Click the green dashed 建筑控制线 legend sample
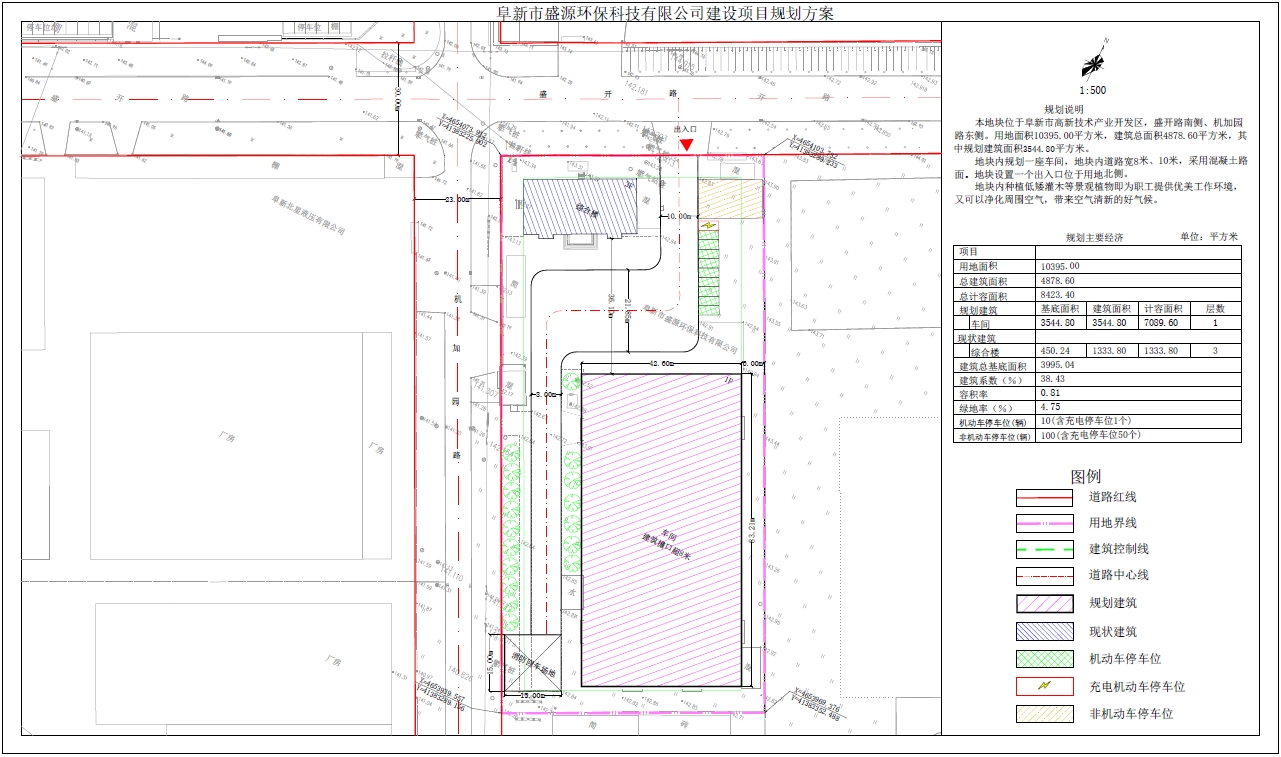 click(1045, 549)
